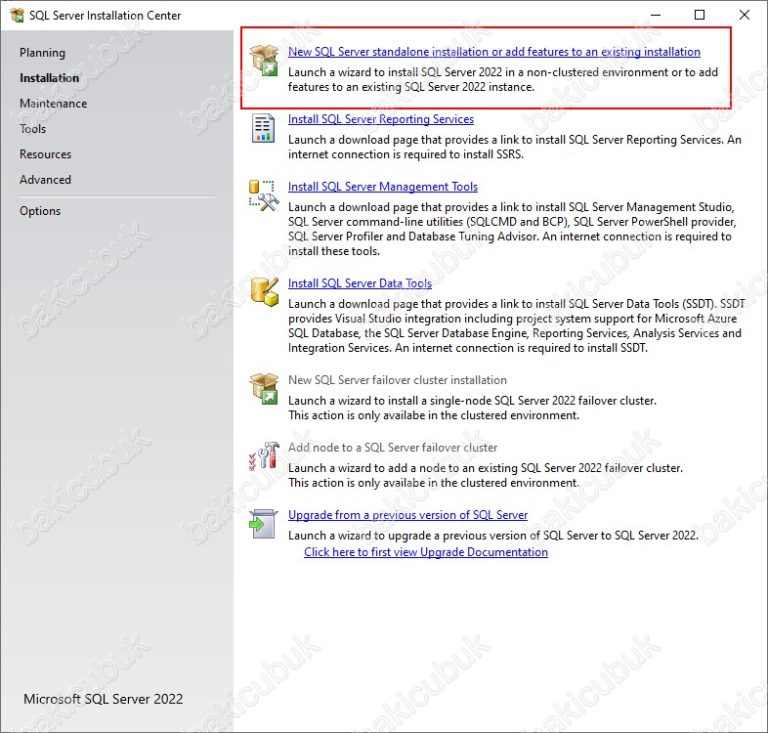Open the Advanced section
768x733 pixels.
(45, 180)
